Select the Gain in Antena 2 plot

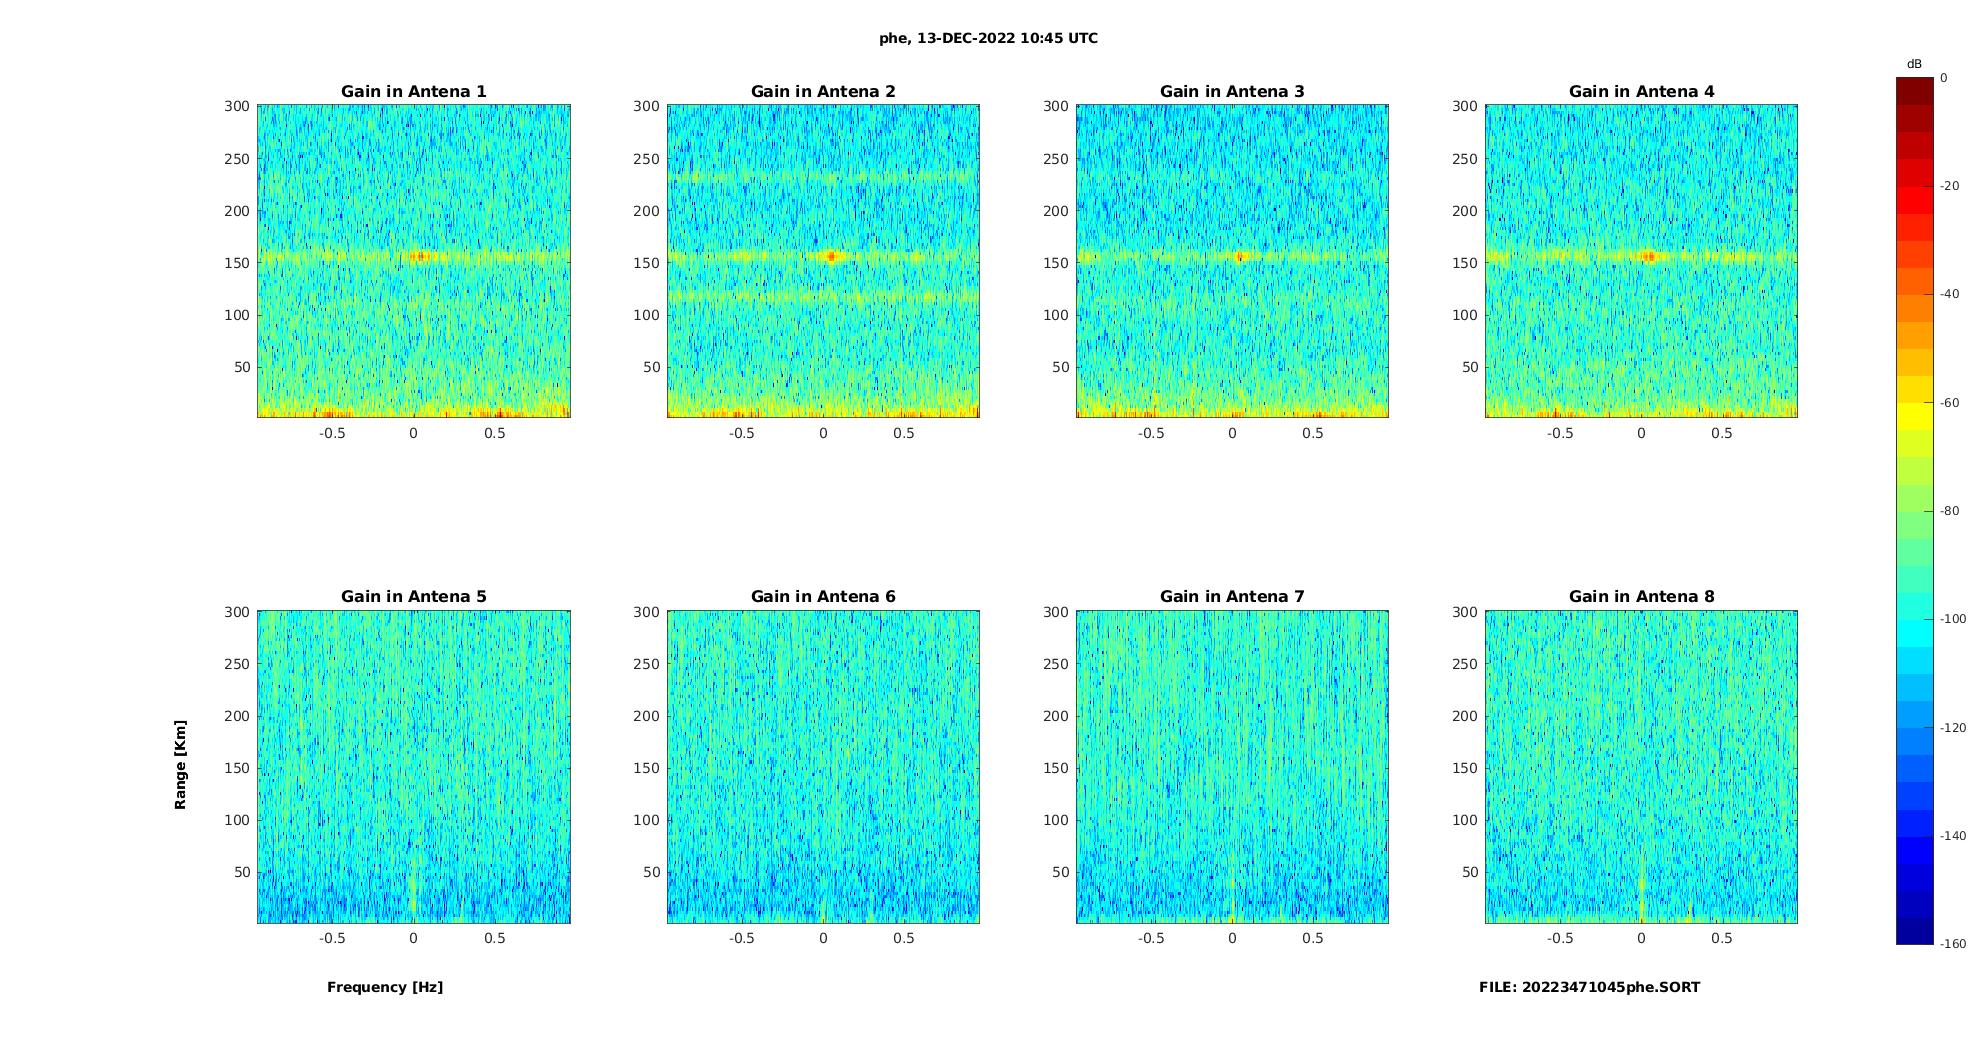point(823,261)
